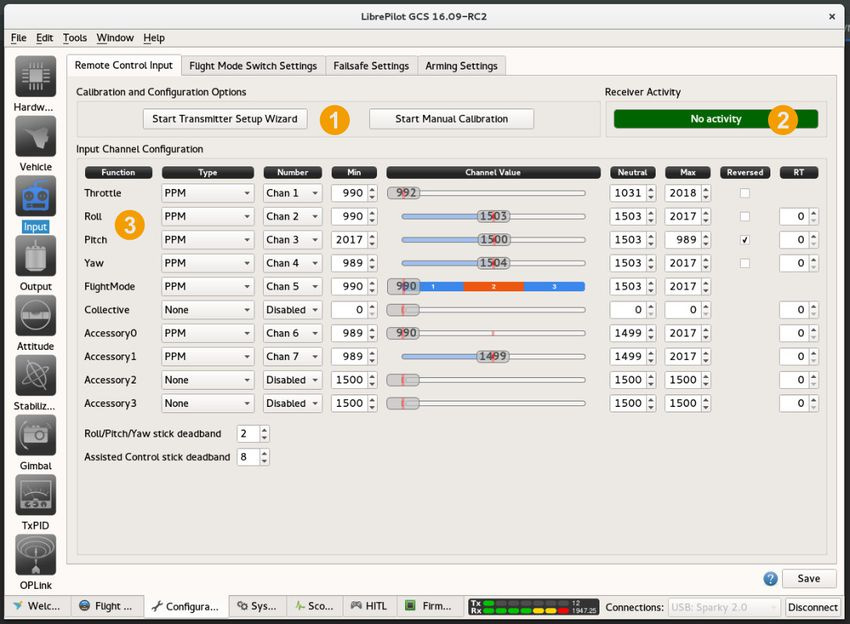
Task: Open the File menu
Action: (18, 38)
